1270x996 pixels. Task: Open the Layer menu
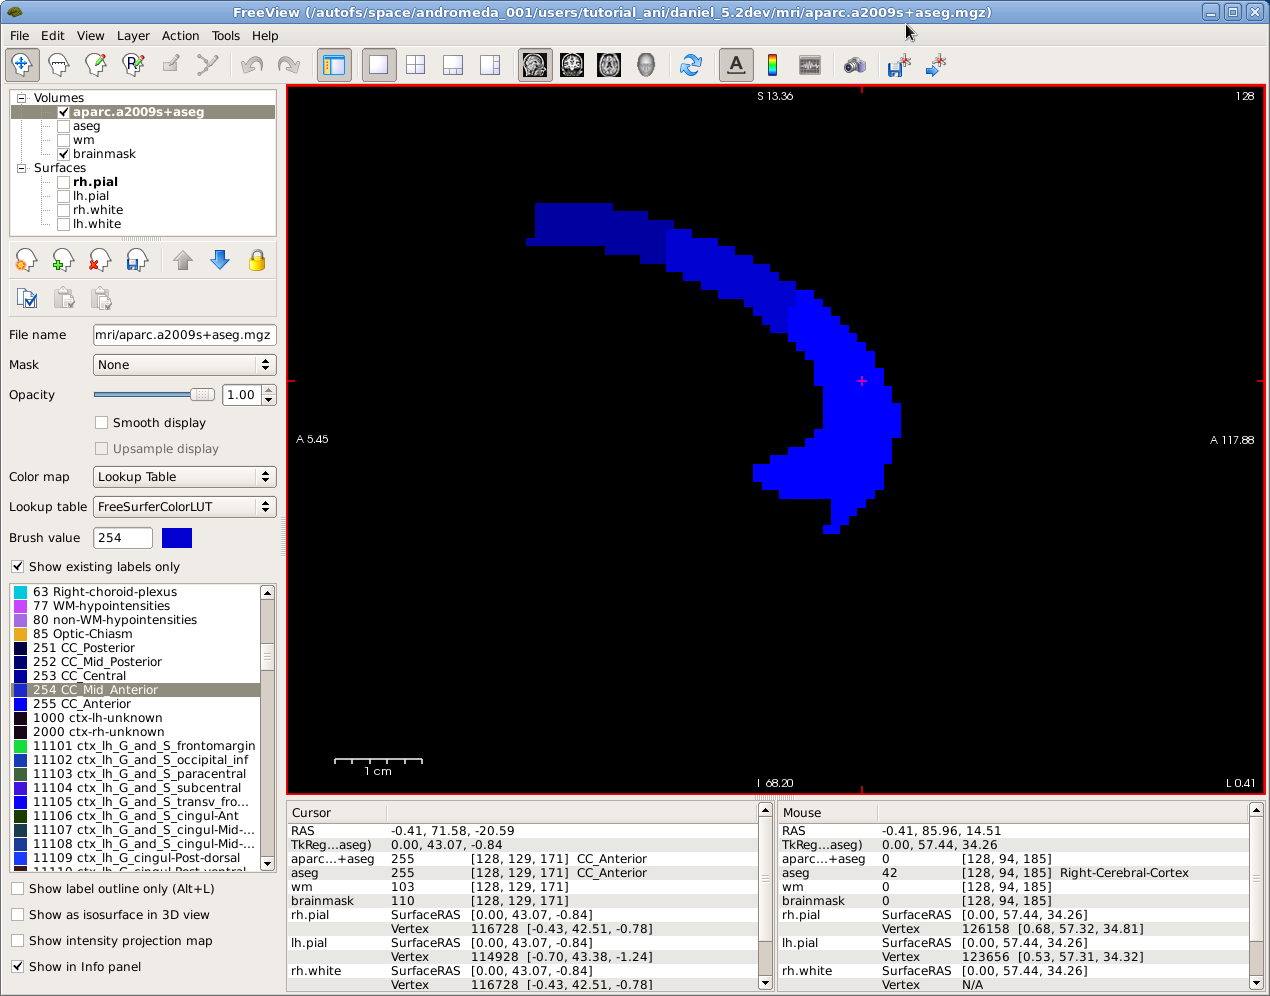(133, 35)
